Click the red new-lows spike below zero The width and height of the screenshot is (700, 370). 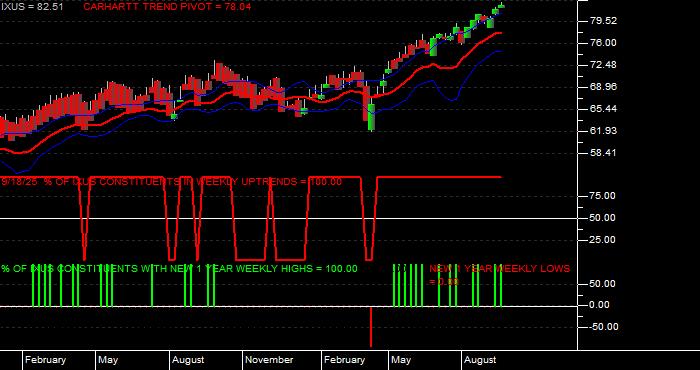371,327
